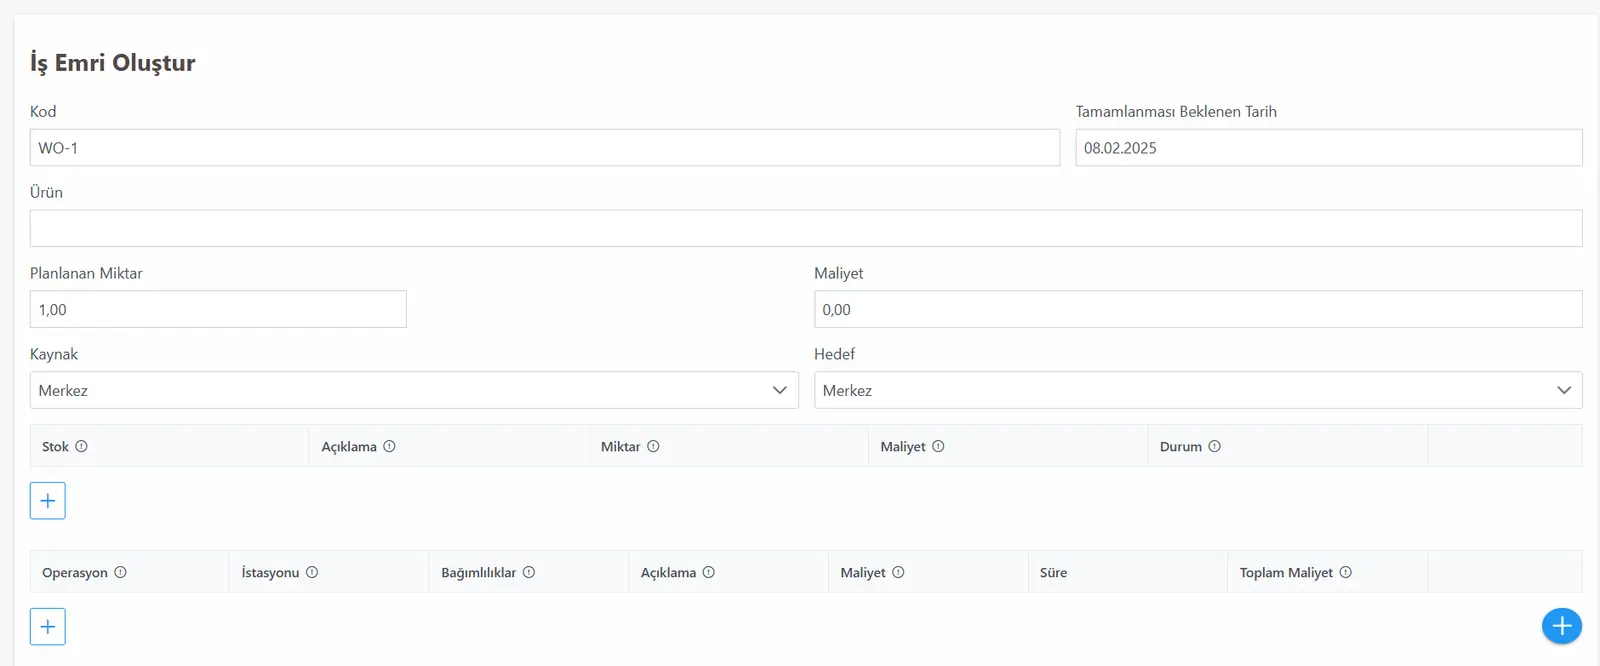Click the info icon beside Toplam Maliyet
The height and width of the screenshot is (666, 1600).
click(1345, 573)
